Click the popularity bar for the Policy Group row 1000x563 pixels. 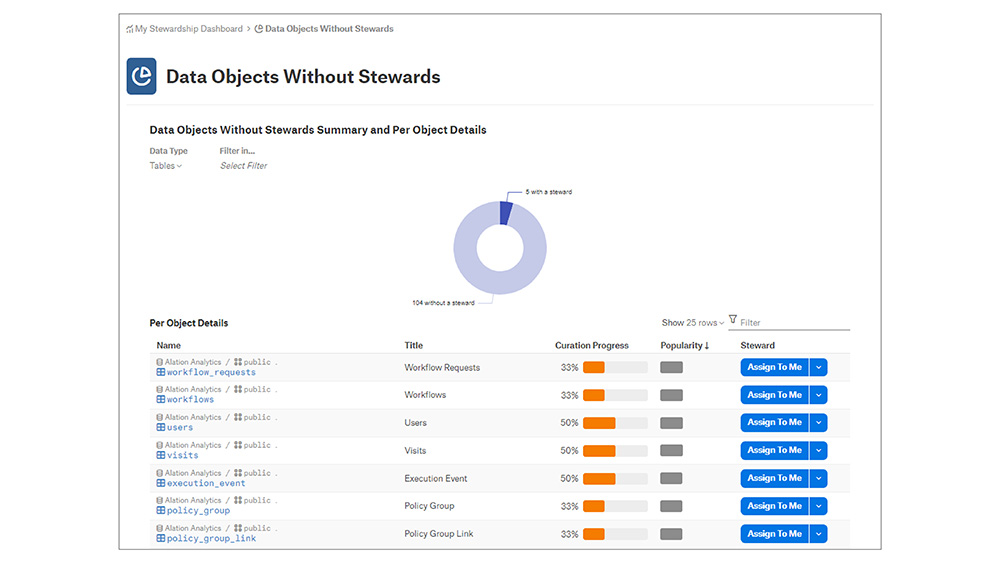[672, 506]
